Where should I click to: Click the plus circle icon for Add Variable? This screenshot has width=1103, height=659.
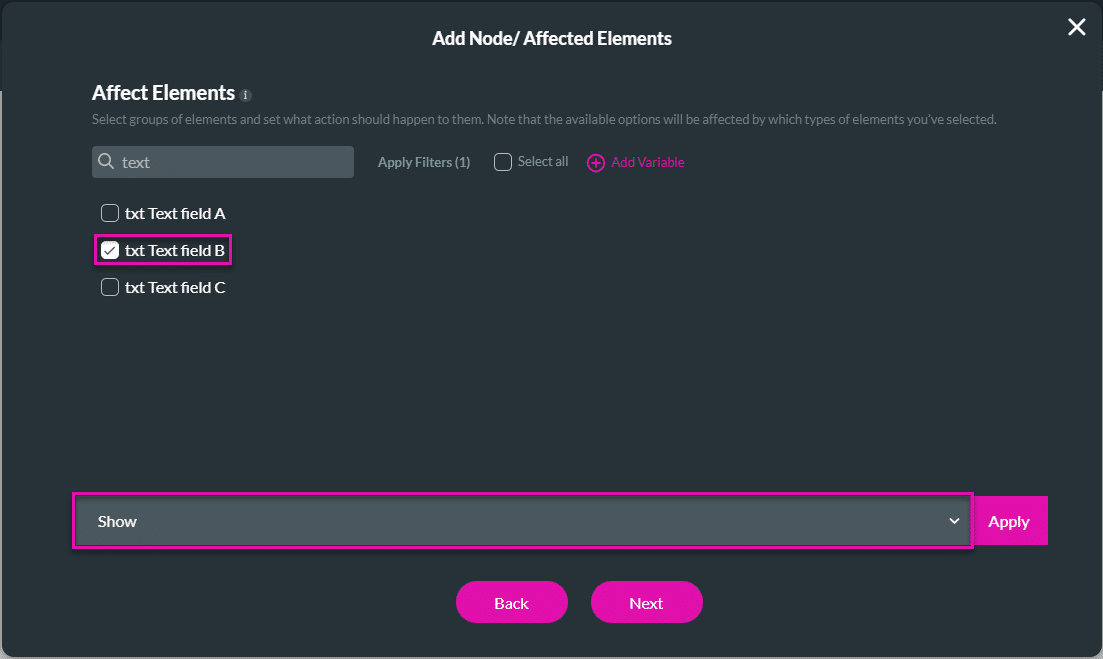(x=596, y=162)
